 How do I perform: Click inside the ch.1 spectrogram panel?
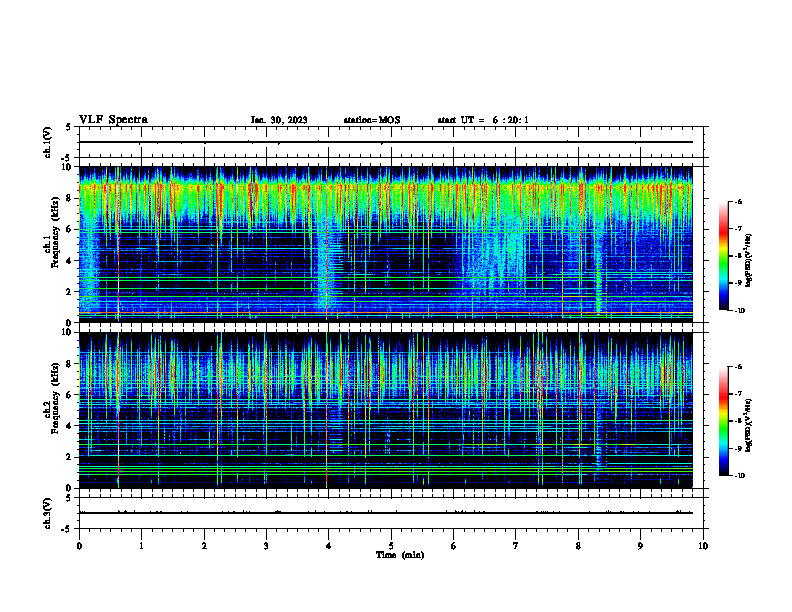(386, 244)
